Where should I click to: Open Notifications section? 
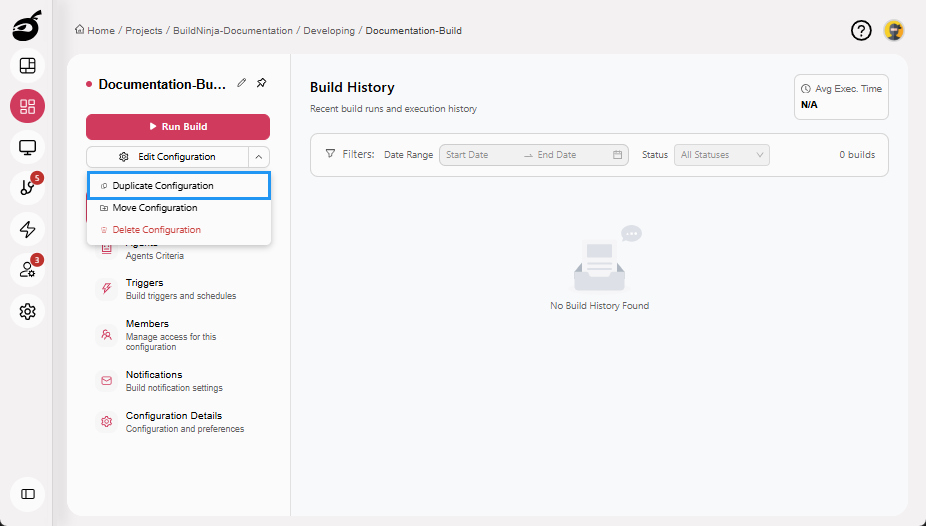[178, 381]
